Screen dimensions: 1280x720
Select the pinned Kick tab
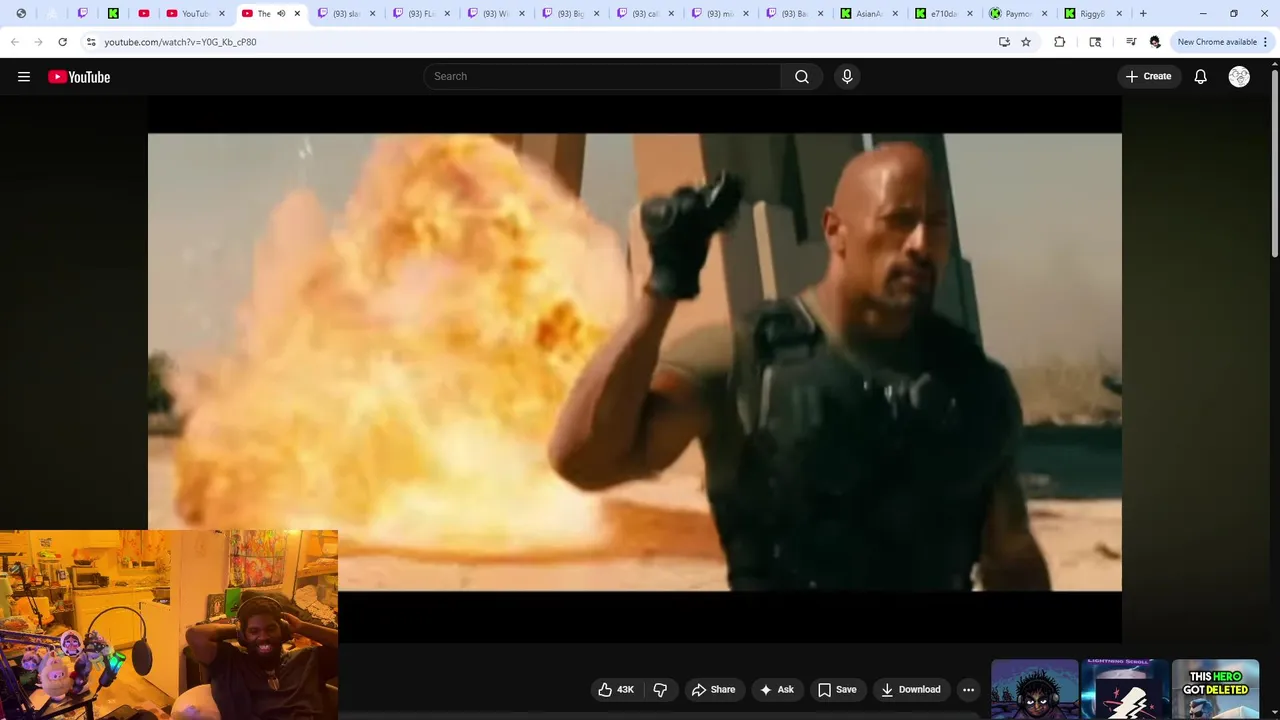(x=113, y=14)
